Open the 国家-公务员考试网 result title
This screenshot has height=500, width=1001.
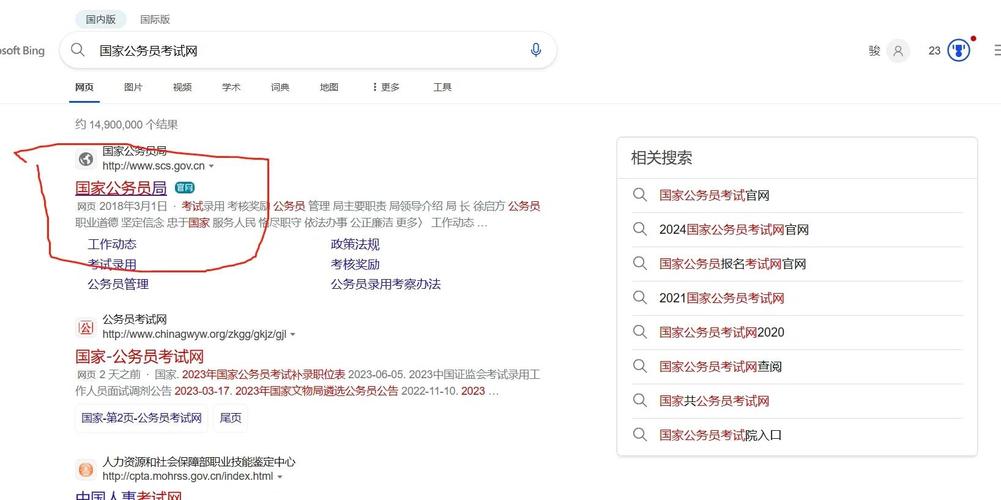coord(139,356)
